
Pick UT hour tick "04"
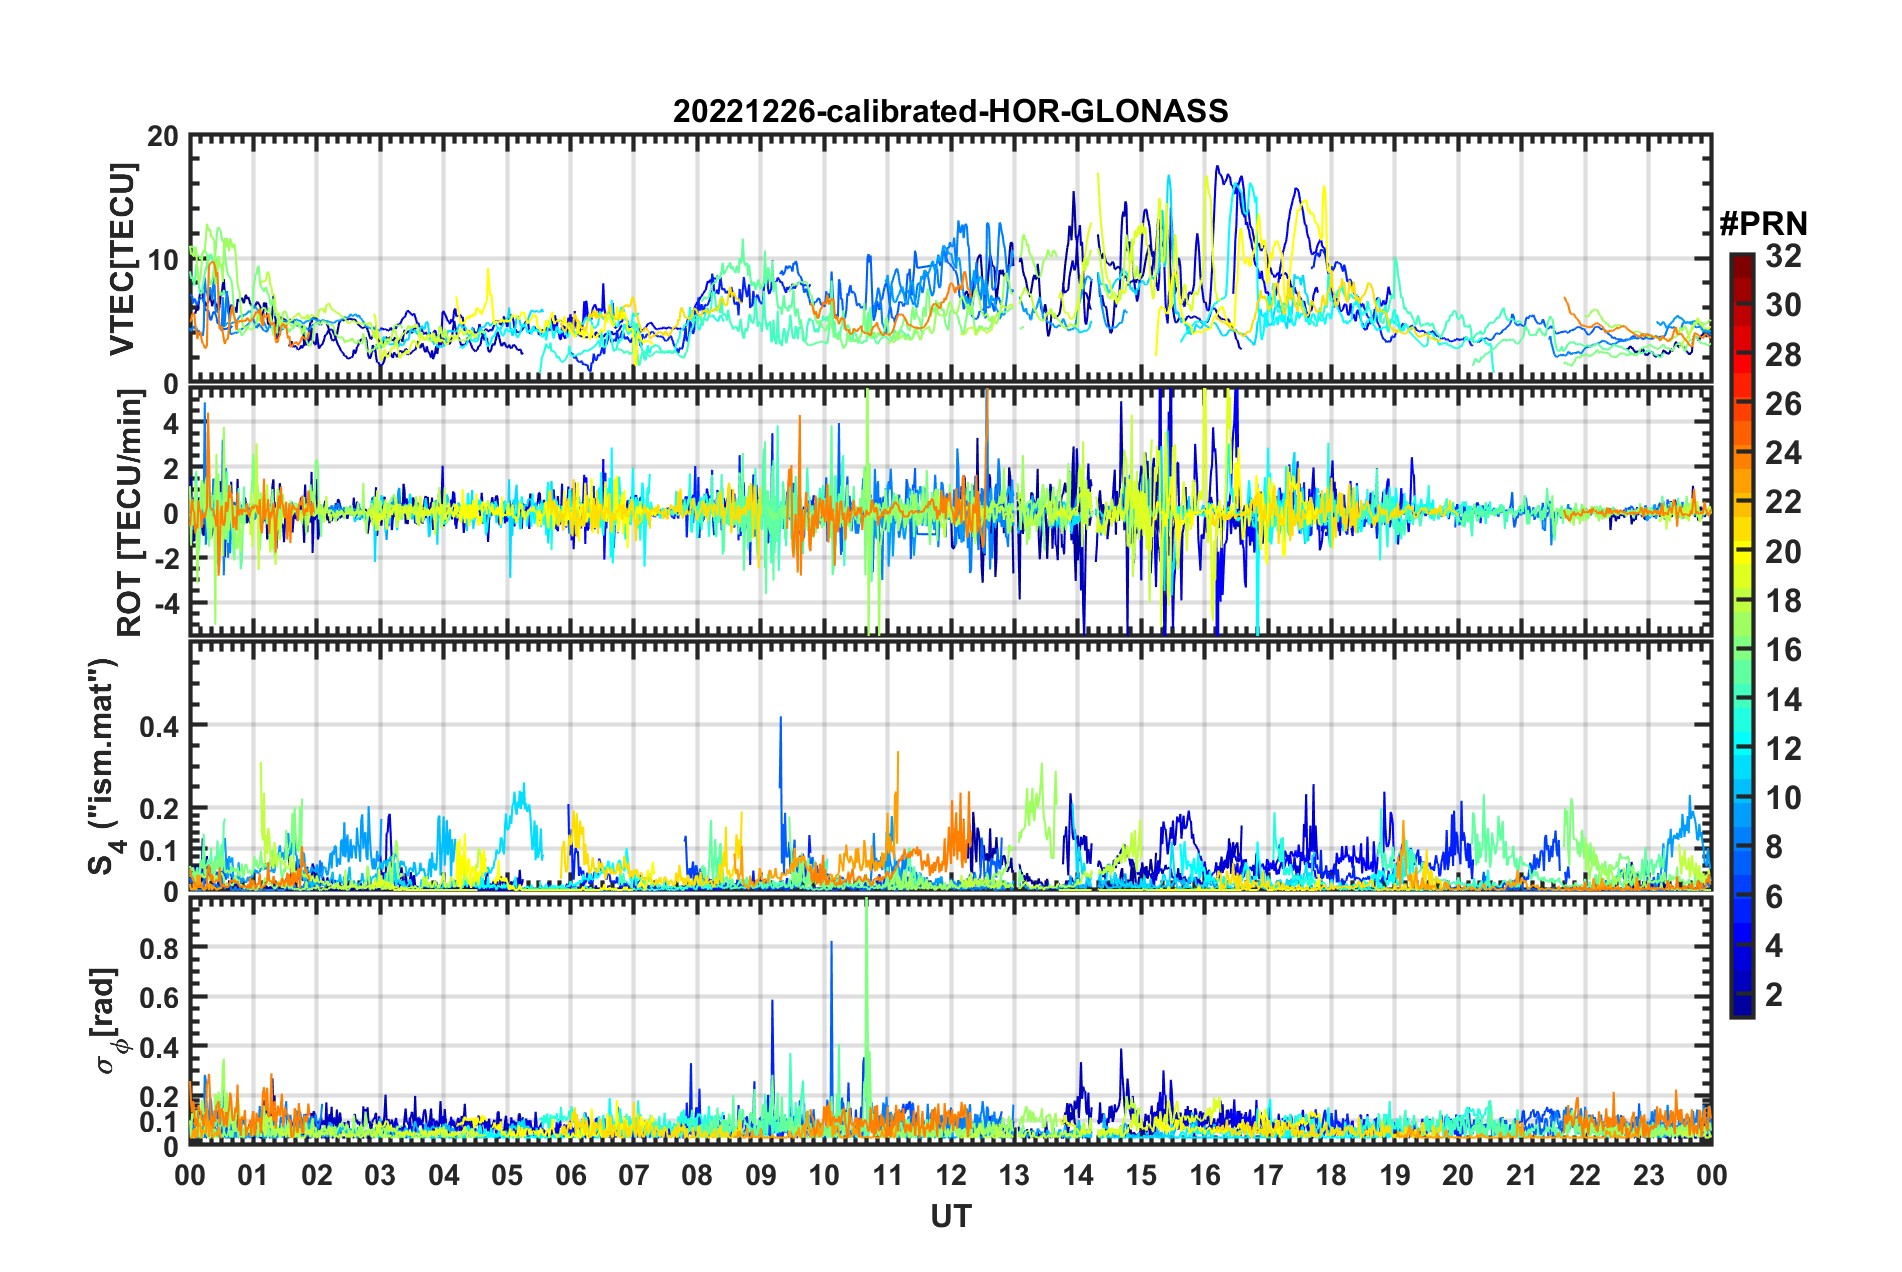click(x=444, y=1174)
